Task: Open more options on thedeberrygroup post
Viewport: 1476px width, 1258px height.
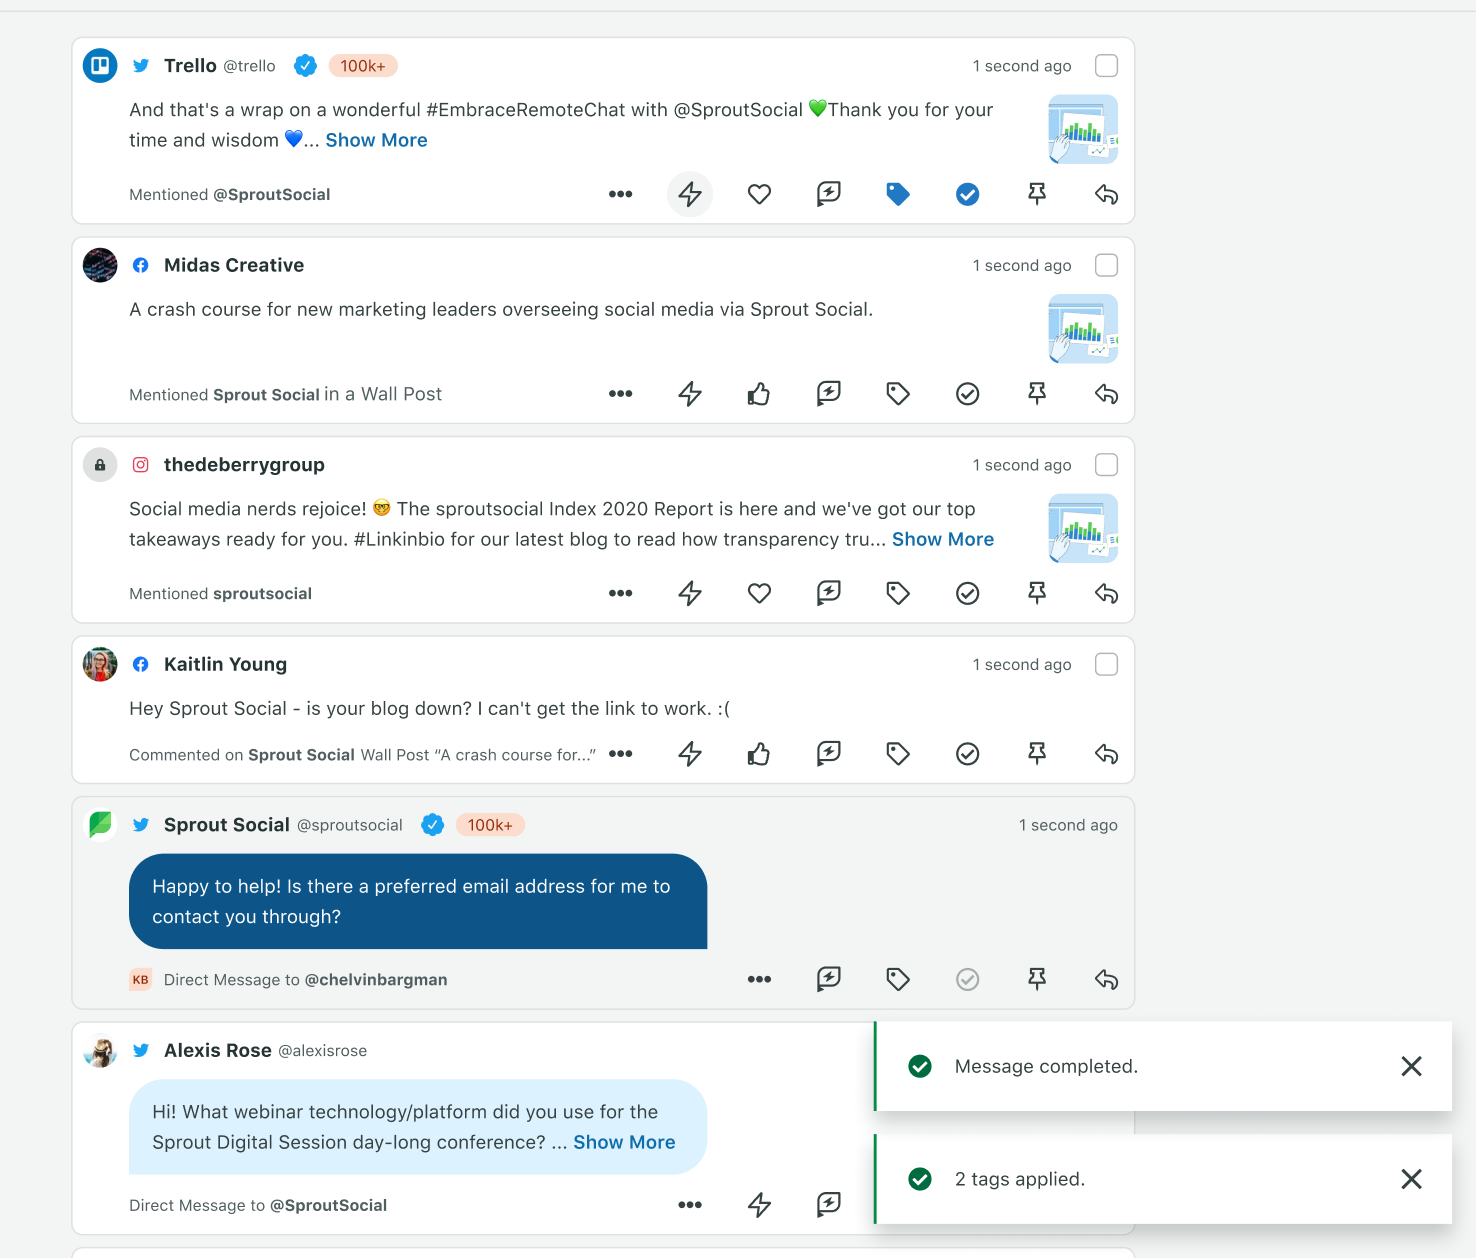Action: pos(620,593)
